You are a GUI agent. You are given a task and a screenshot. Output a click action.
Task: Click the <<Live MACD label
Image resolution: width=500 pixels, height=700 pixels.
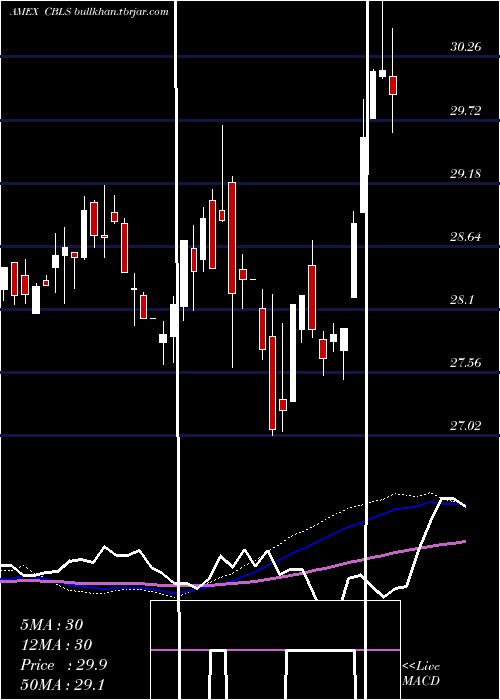click(421, 673)
